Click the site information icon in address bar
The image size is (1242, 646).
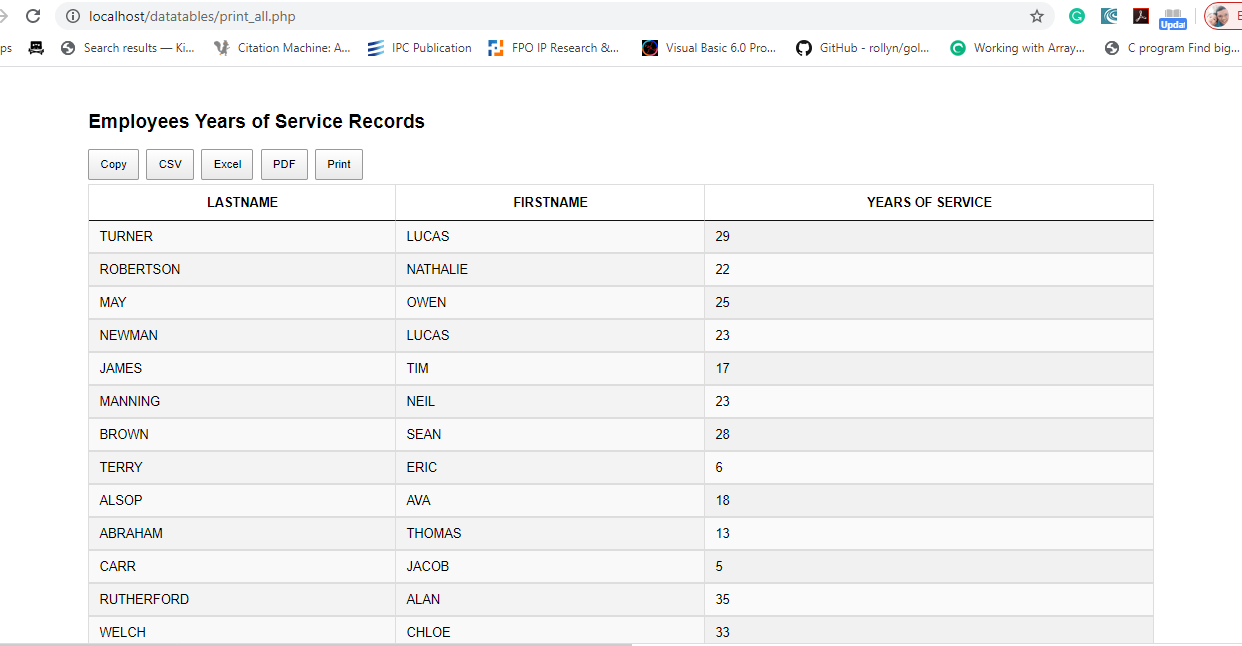[72, 16]
